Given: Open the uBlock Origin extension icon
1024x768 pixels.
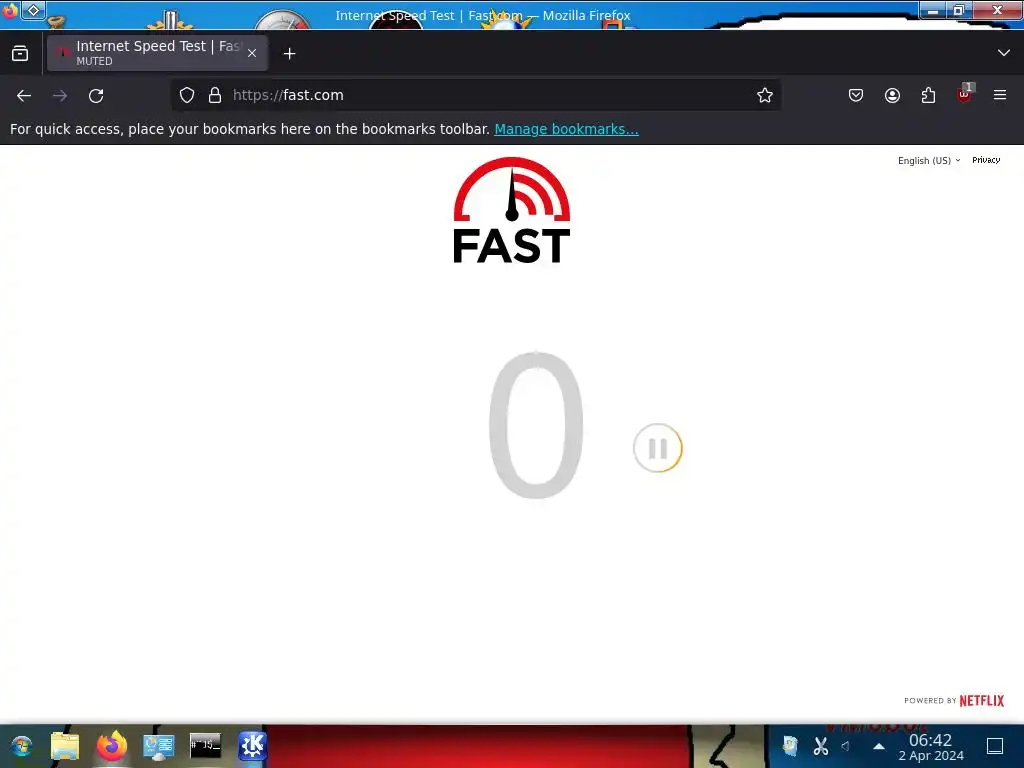Looking at the screenshot, I should [965, 95].
